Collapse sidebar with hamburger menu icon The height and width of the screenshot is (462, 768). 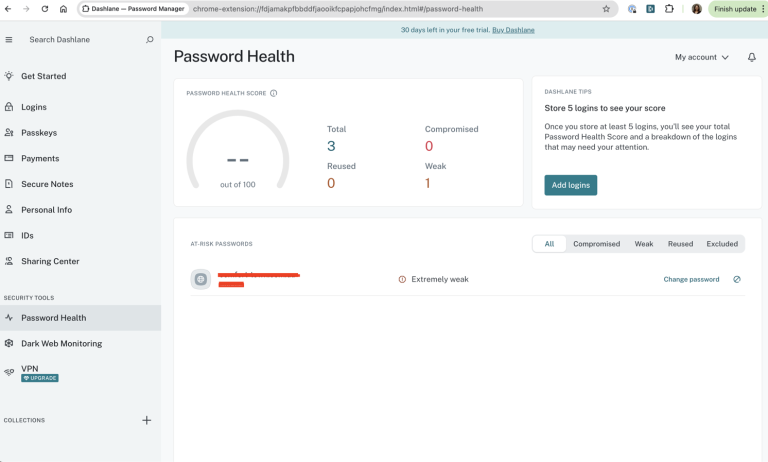[9, 40]
